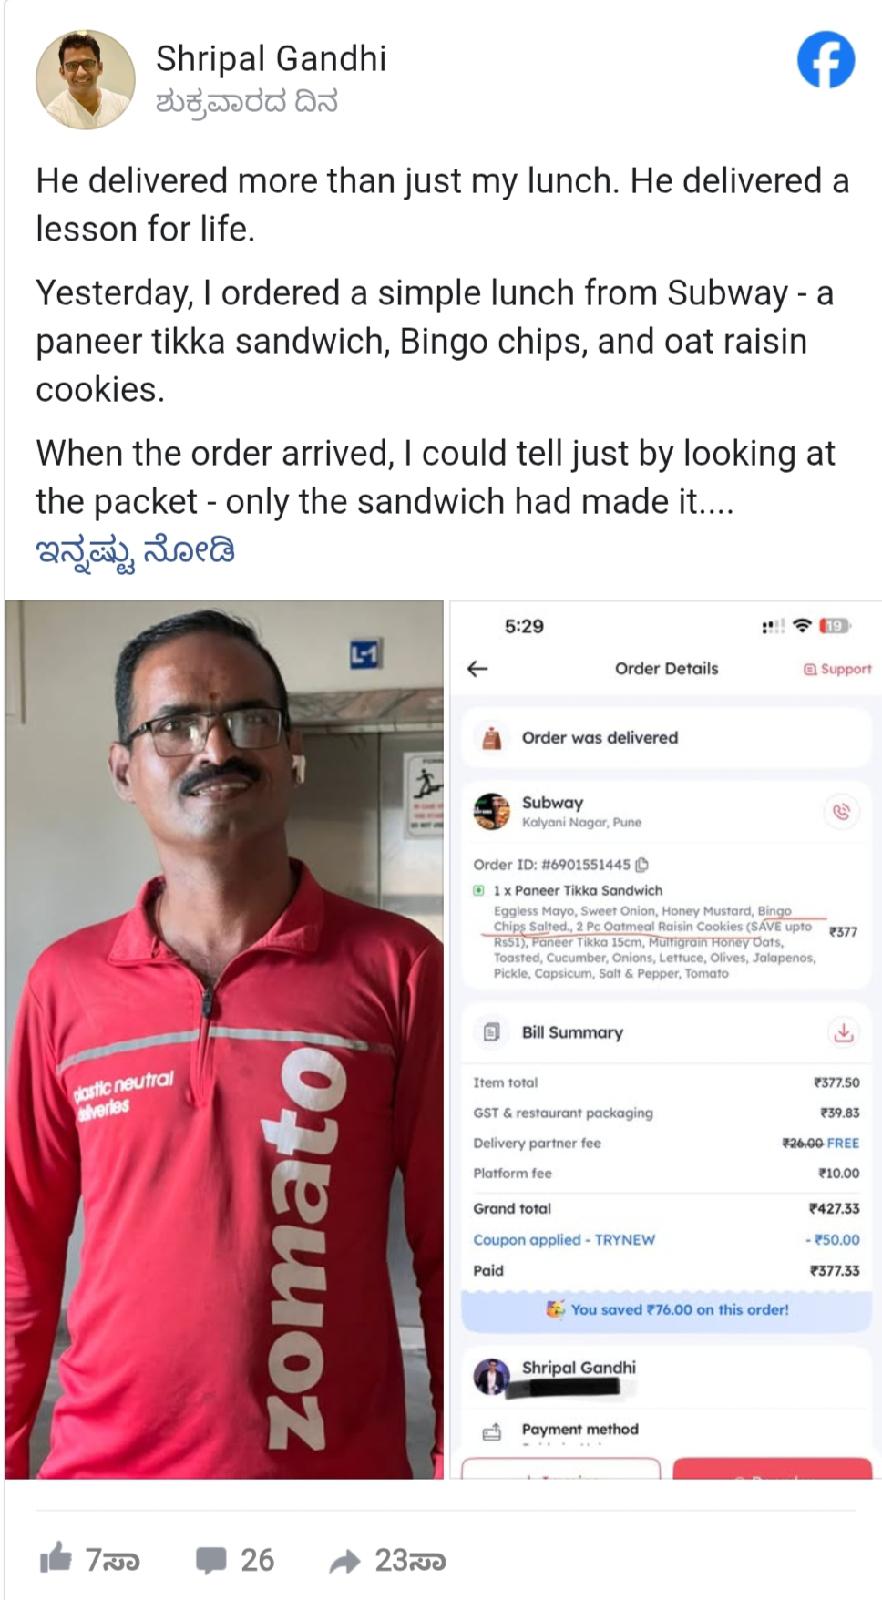Tap the 'Order was delivered' status card

[x=666, y=738]
